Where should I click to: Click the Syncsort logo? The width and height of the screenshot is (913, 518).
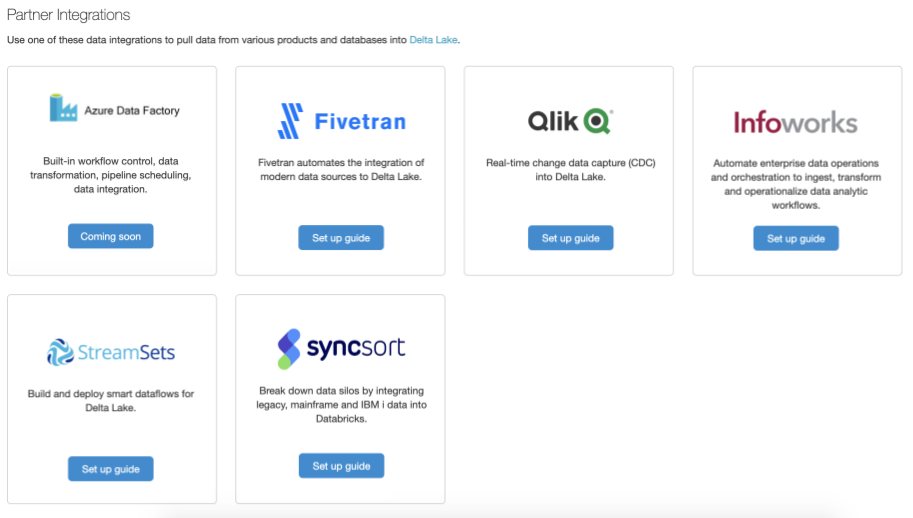(x=341, y=348)
